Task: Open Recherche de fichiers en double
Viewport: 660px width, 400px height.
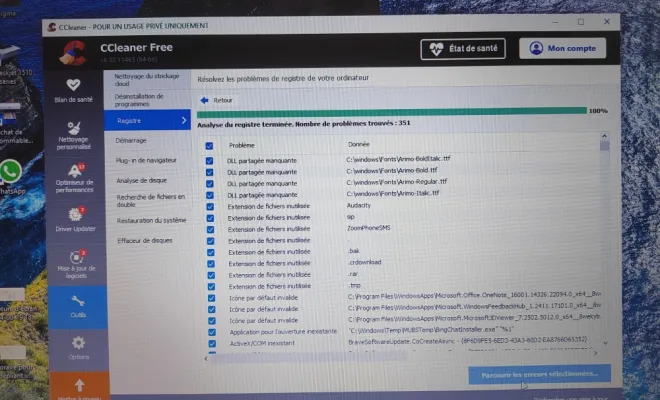Action: pos(149,200)
